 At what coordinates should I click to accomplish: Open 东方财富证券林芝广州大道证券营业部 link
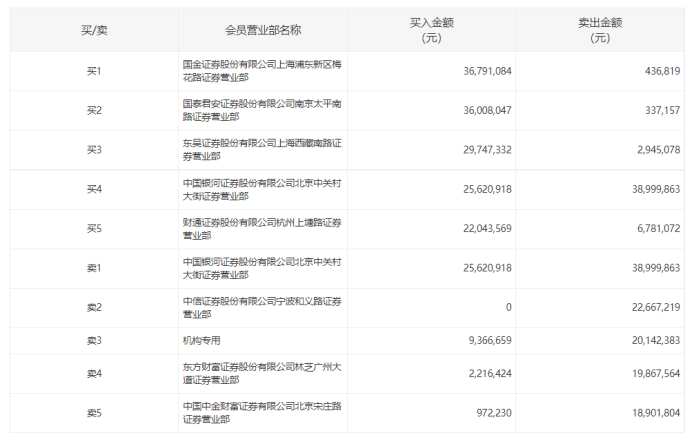(x=263, y=373)
